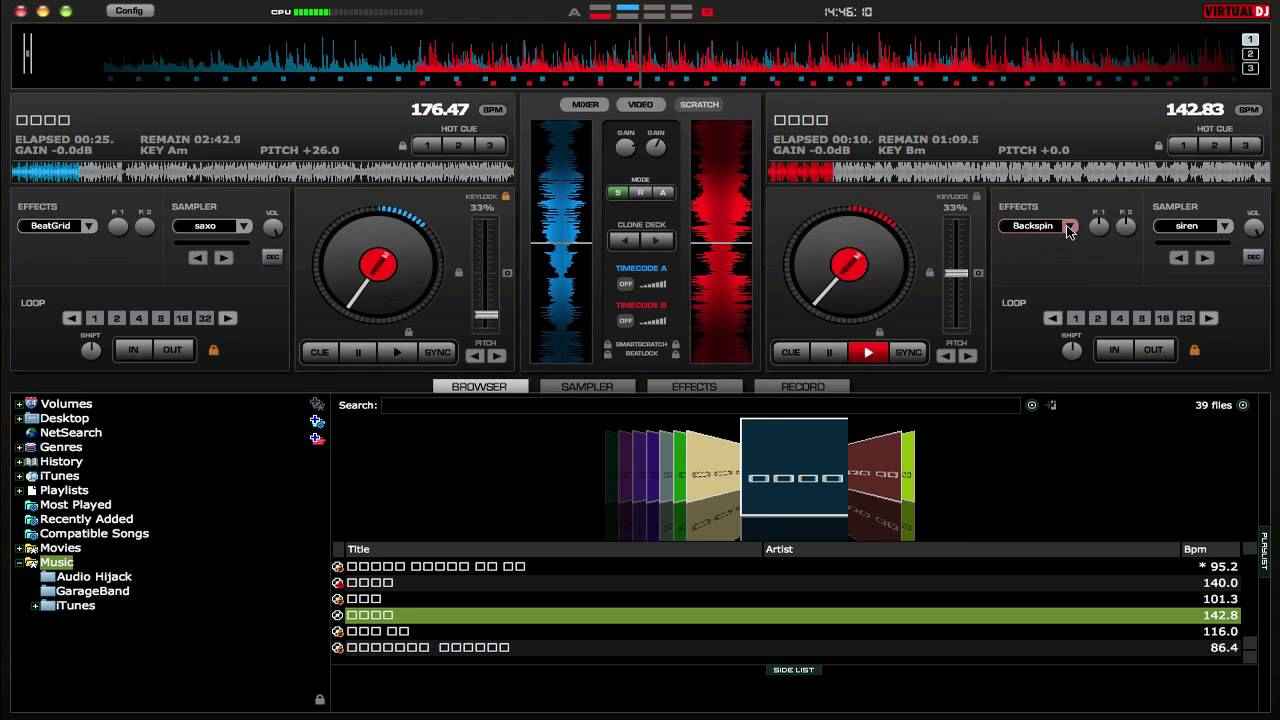The height and width of the screenshot is (720, 1280).
Task: Expand the Playlists tree folder
Action: click(x=19, y=491)
